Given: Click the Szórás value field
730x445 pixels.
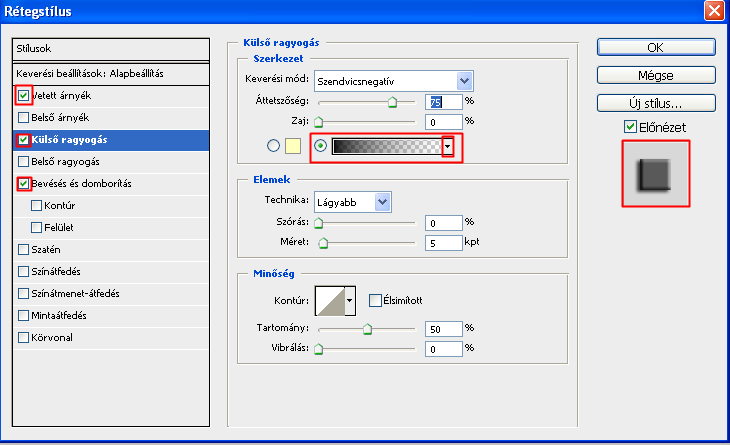Looking at the screenshot, I should tap(444, 223).
